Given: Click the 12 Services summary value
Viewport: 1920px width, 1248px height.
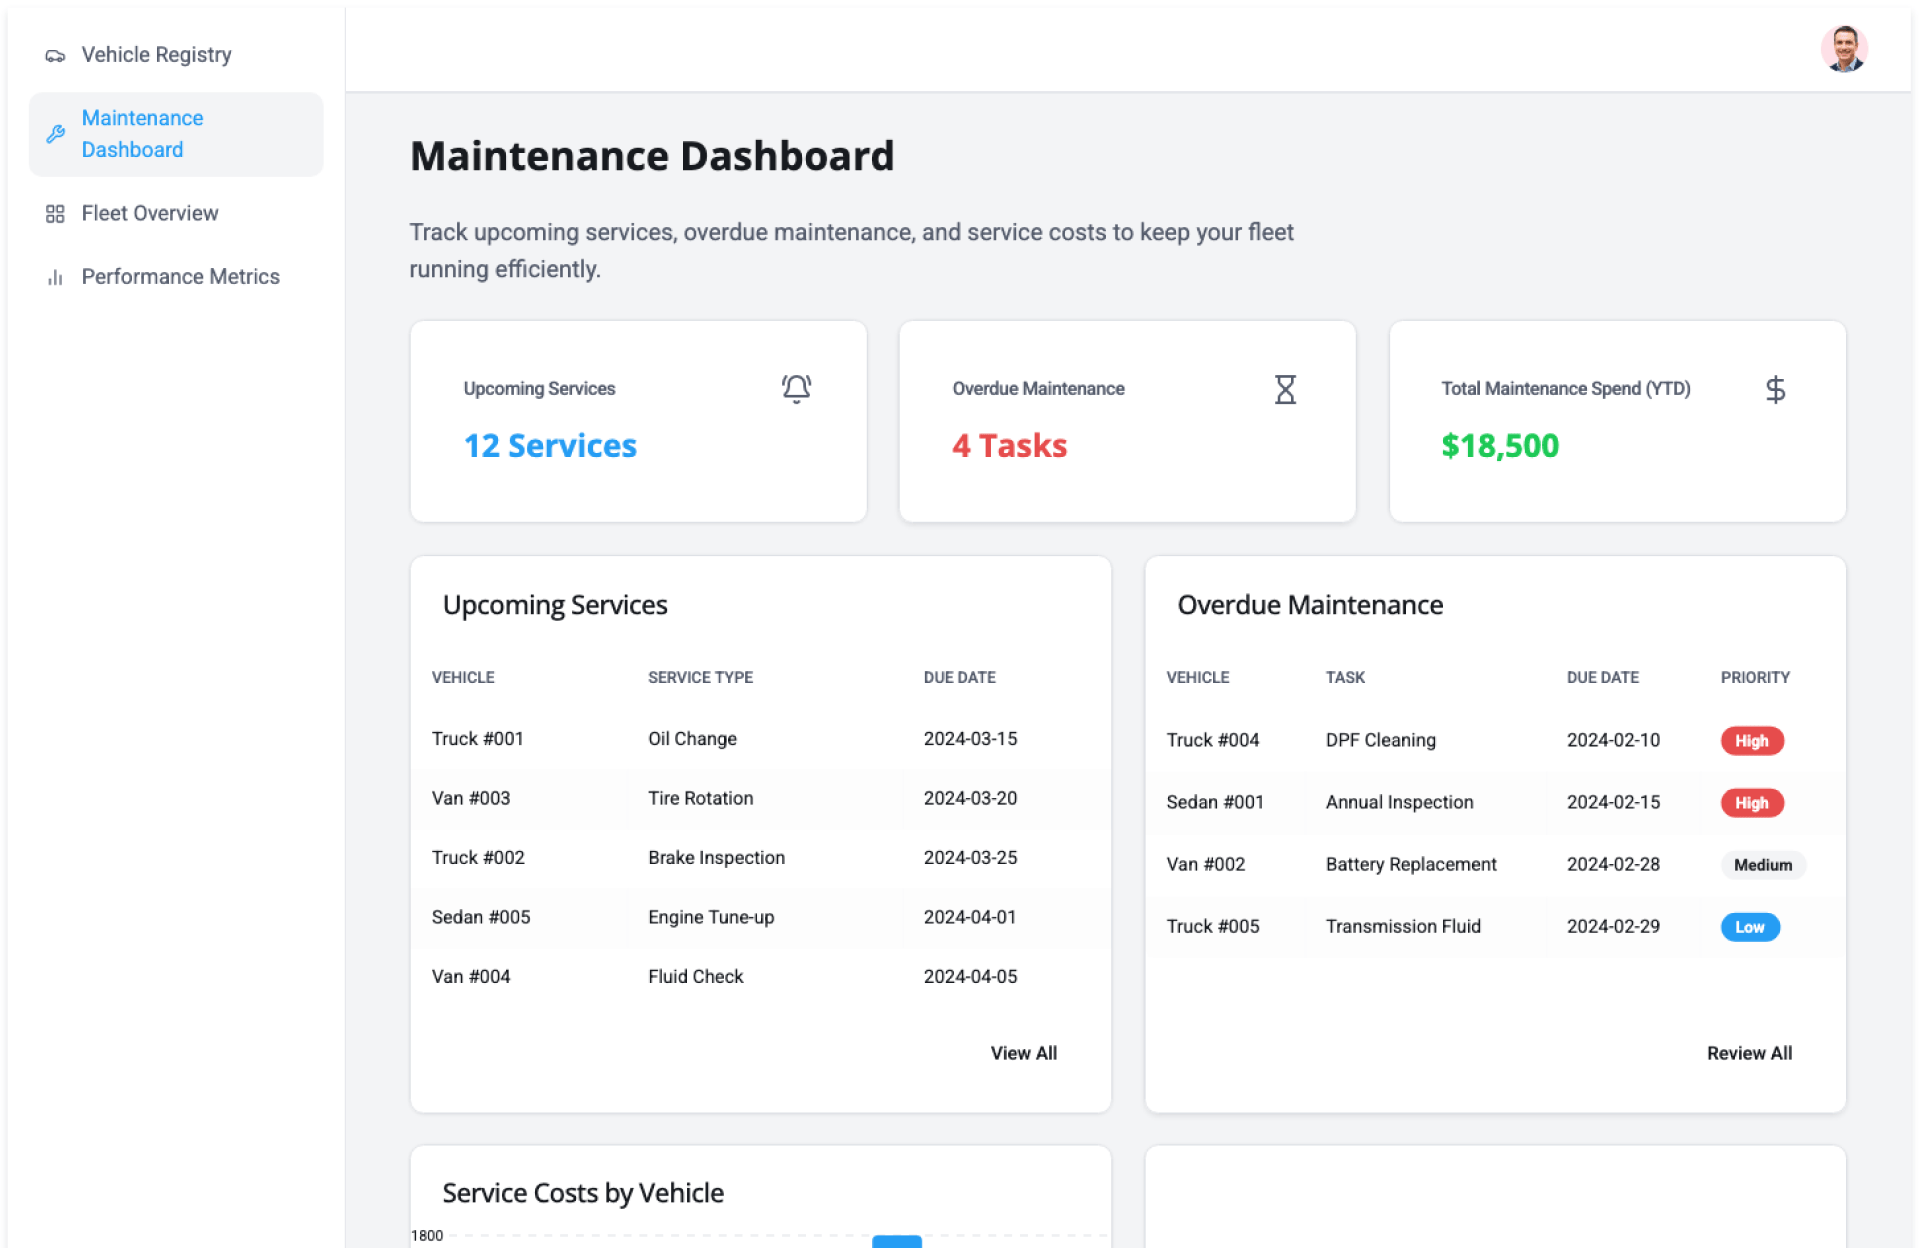Looking at the screenshot, I should click(550, 446).
